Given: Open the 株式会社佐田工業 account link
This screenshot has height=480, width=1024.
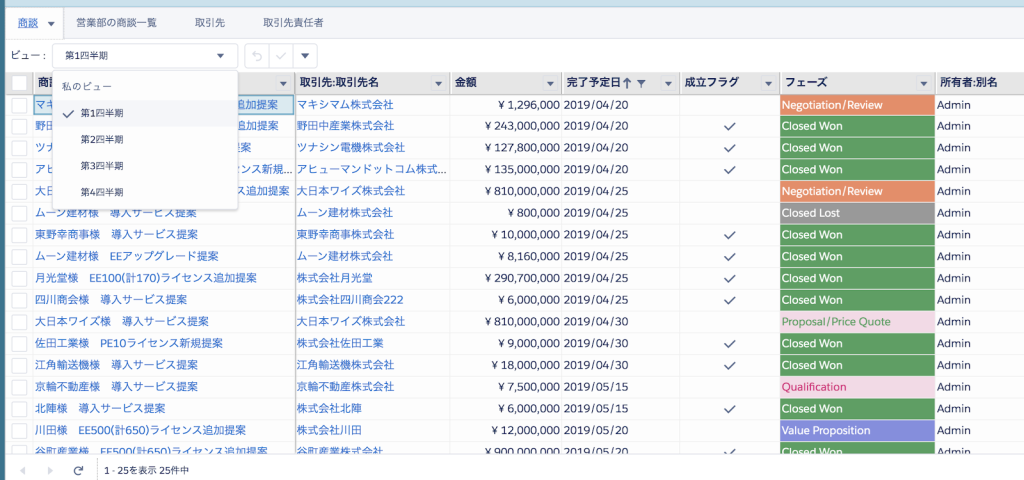Looking at the screenshot, I should (x=340, y=343).
